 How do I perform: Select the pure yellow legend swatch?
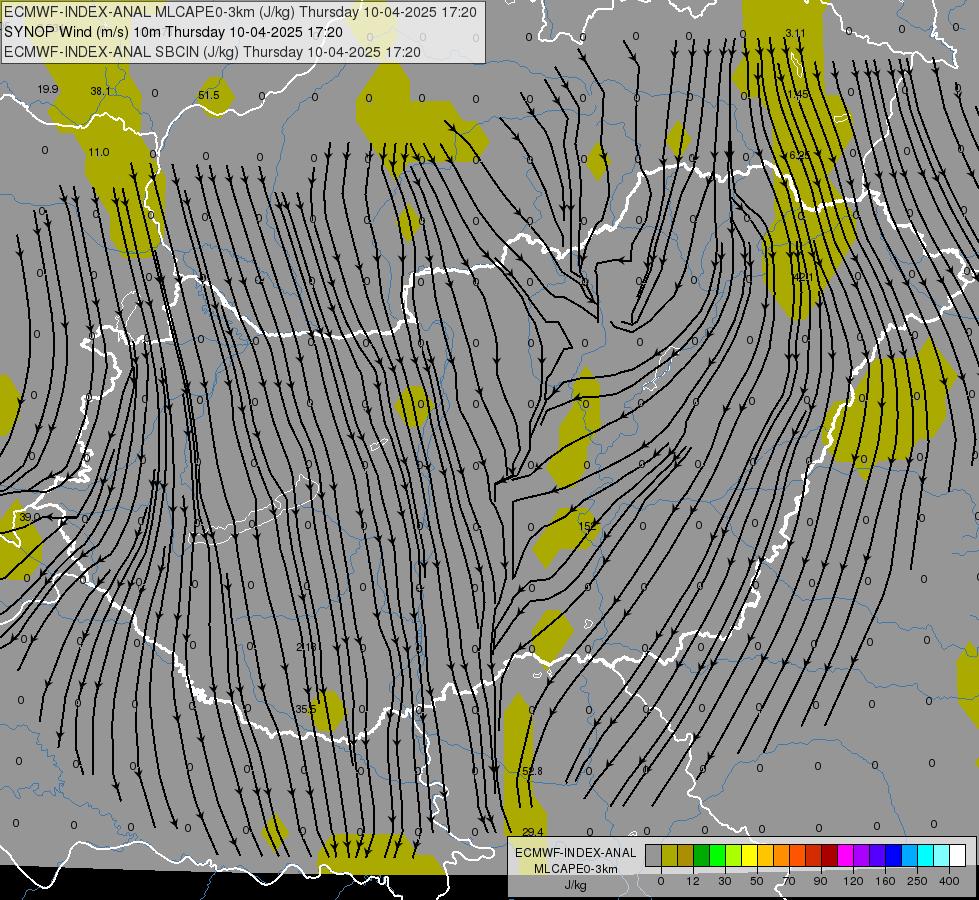(x=750, y=855)
